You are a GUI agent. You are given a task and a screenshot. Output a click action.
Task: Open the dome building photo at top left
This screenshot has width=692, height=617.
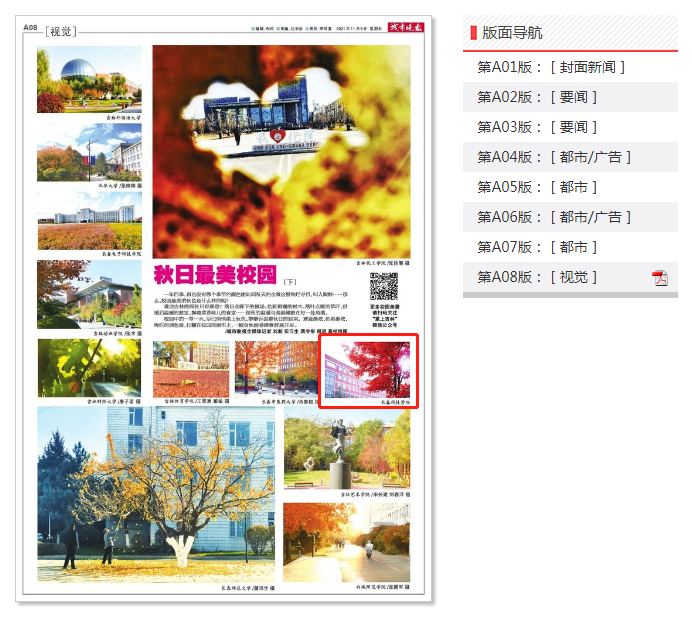(x=89, y=79)
